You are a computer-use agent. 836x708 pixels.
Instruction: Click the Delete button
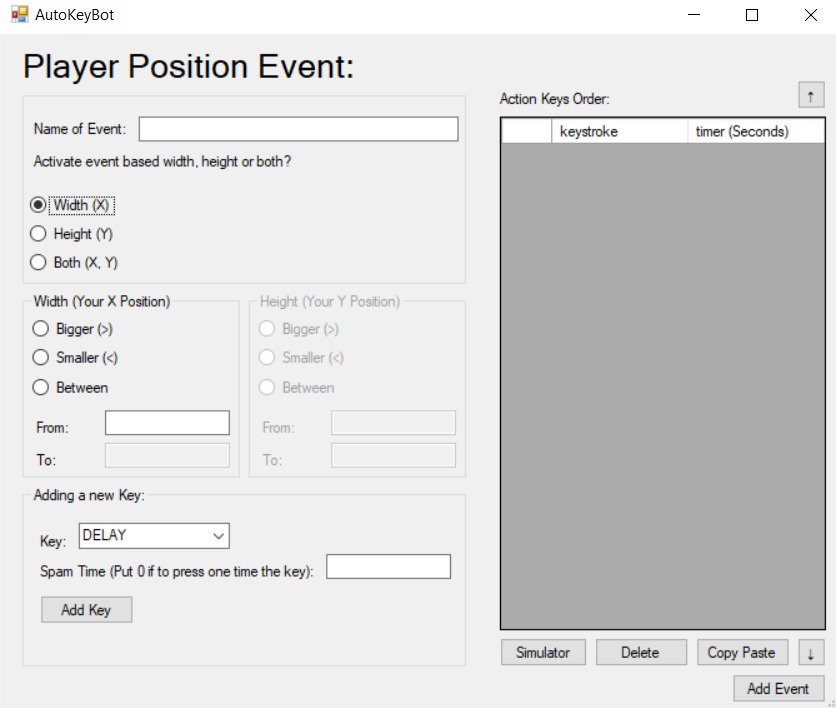click(x=641, y=653)
